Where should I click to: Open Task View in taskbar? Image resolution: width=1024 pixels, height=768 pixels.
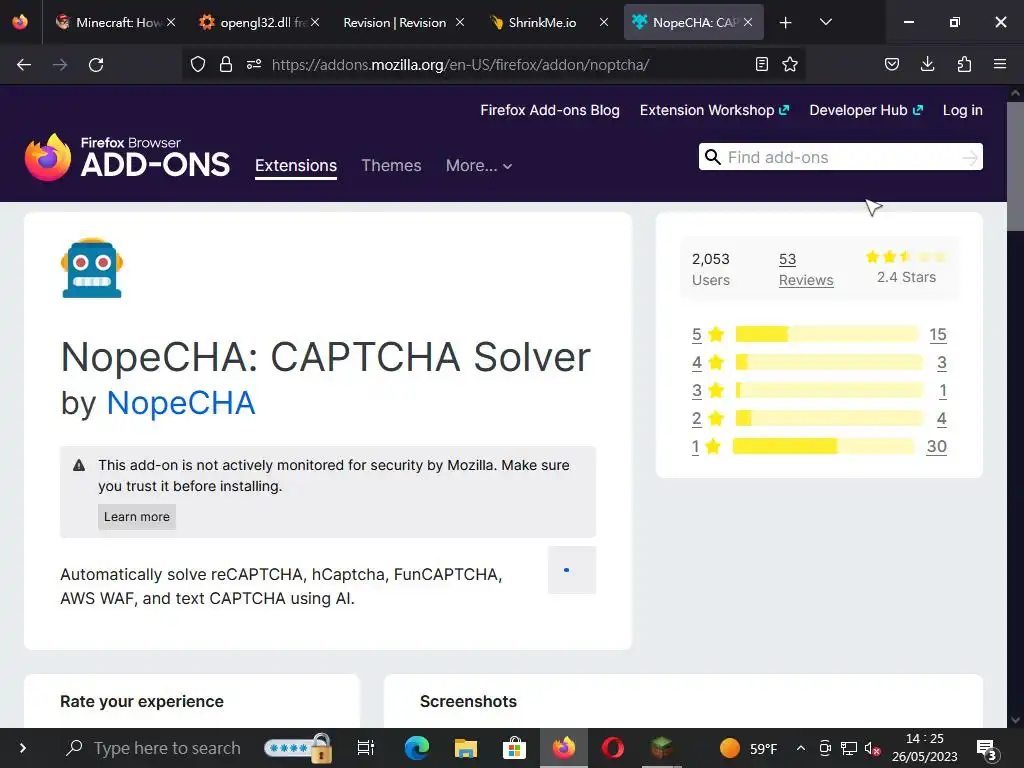coord(366,748)
